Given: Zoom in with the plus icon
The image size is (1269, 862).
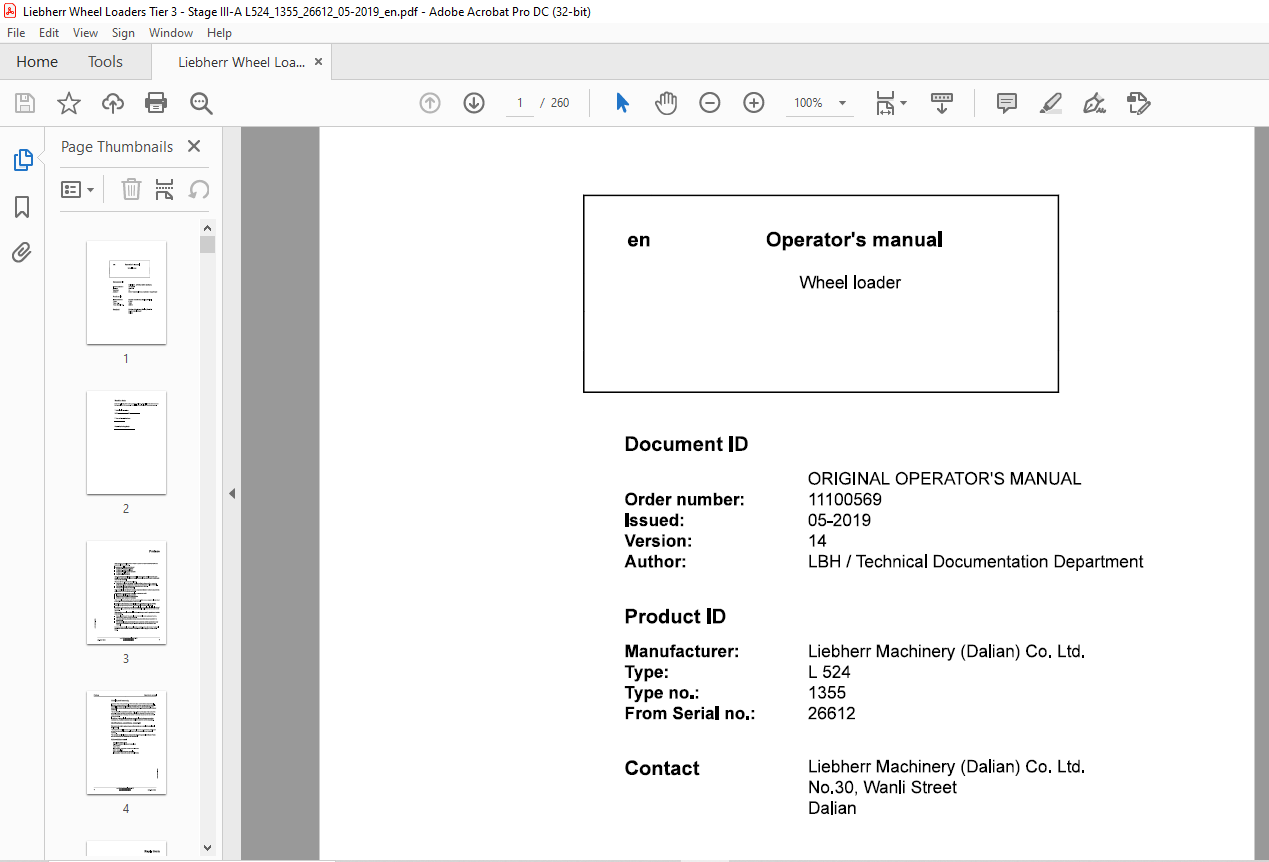Looking at the screenshot, I should [754, 103].
